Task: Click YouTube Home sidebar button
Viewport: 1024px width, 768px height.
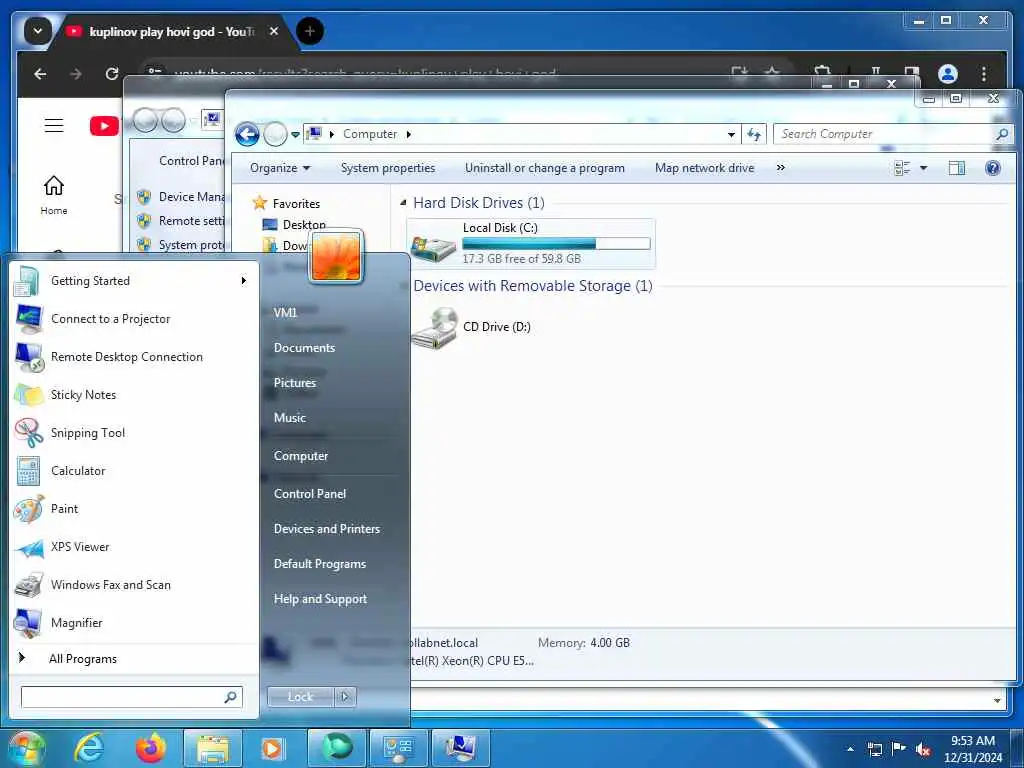Action: 54,195
